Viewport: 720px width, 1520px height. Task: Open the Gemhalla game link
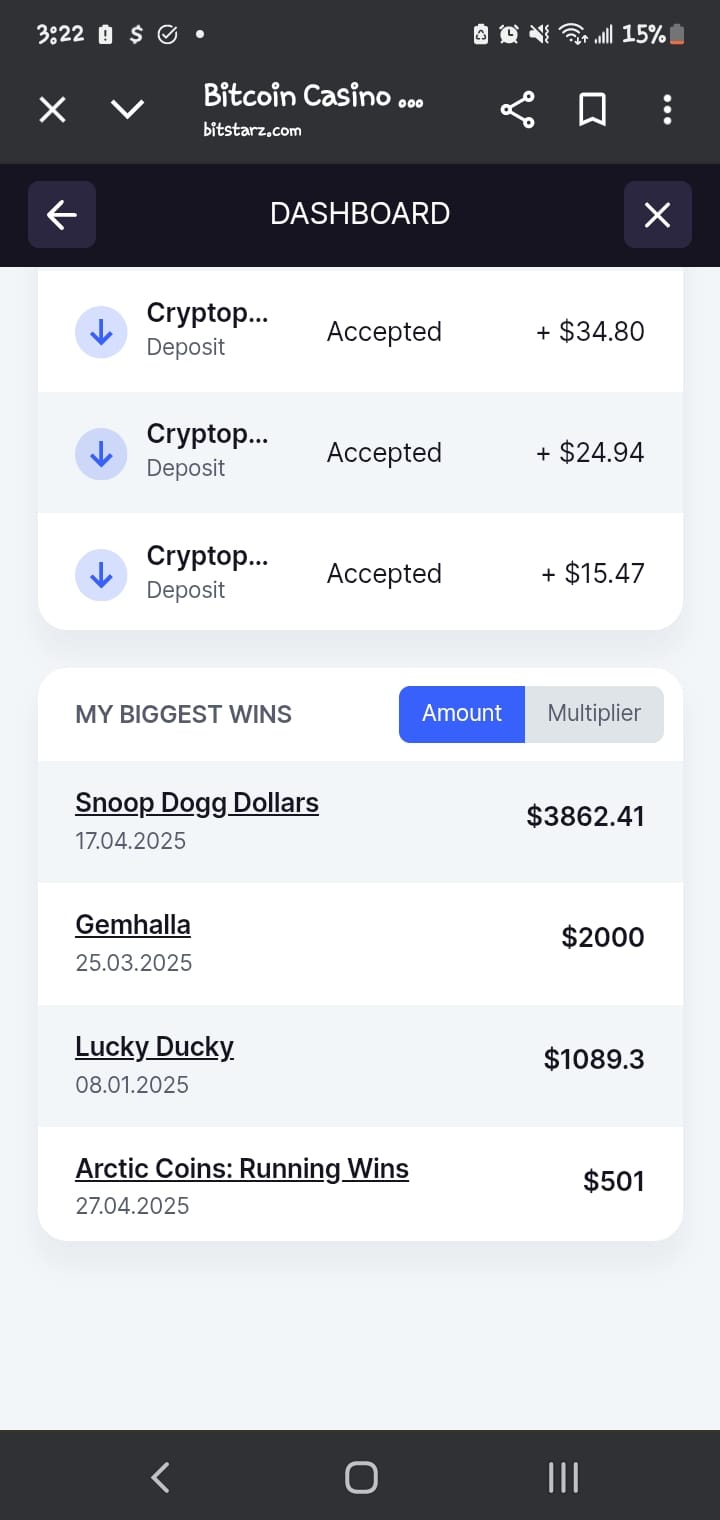pyautogui.click(x=133, y=925)
